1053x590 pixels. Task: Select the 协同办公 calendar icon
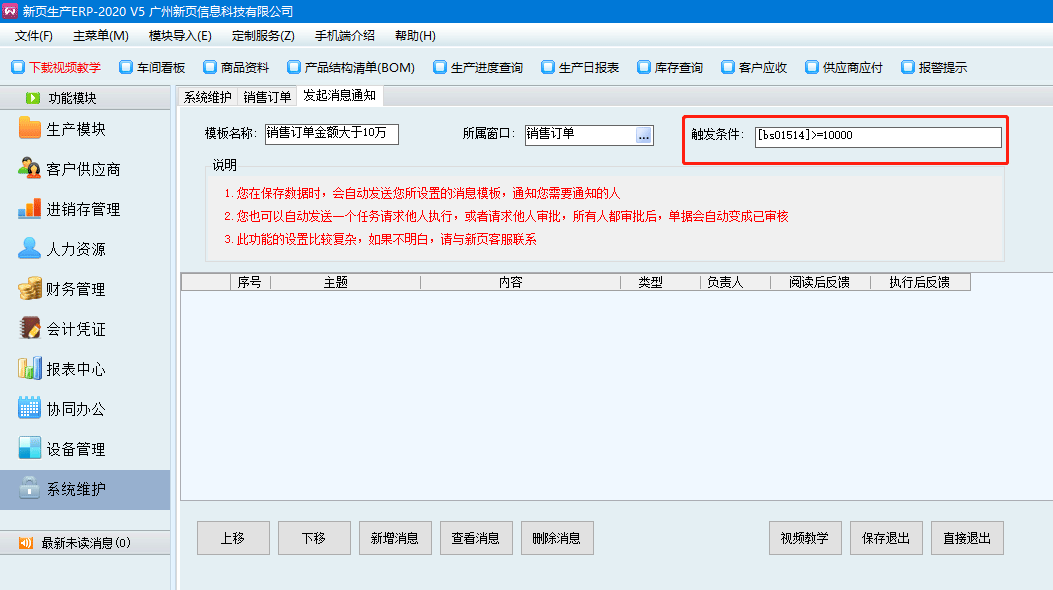click(x=30, y=409)
